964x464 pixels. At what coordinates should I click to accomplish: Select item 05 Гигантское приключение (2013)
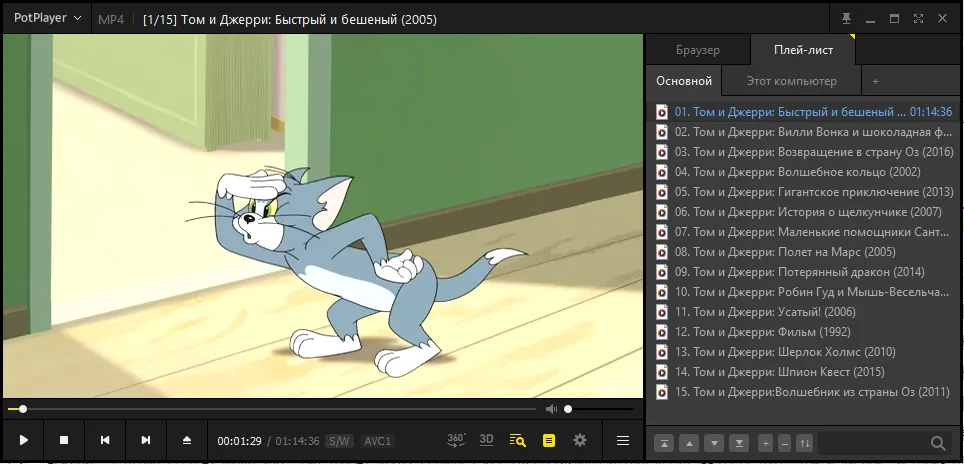[x=803, y=192]
